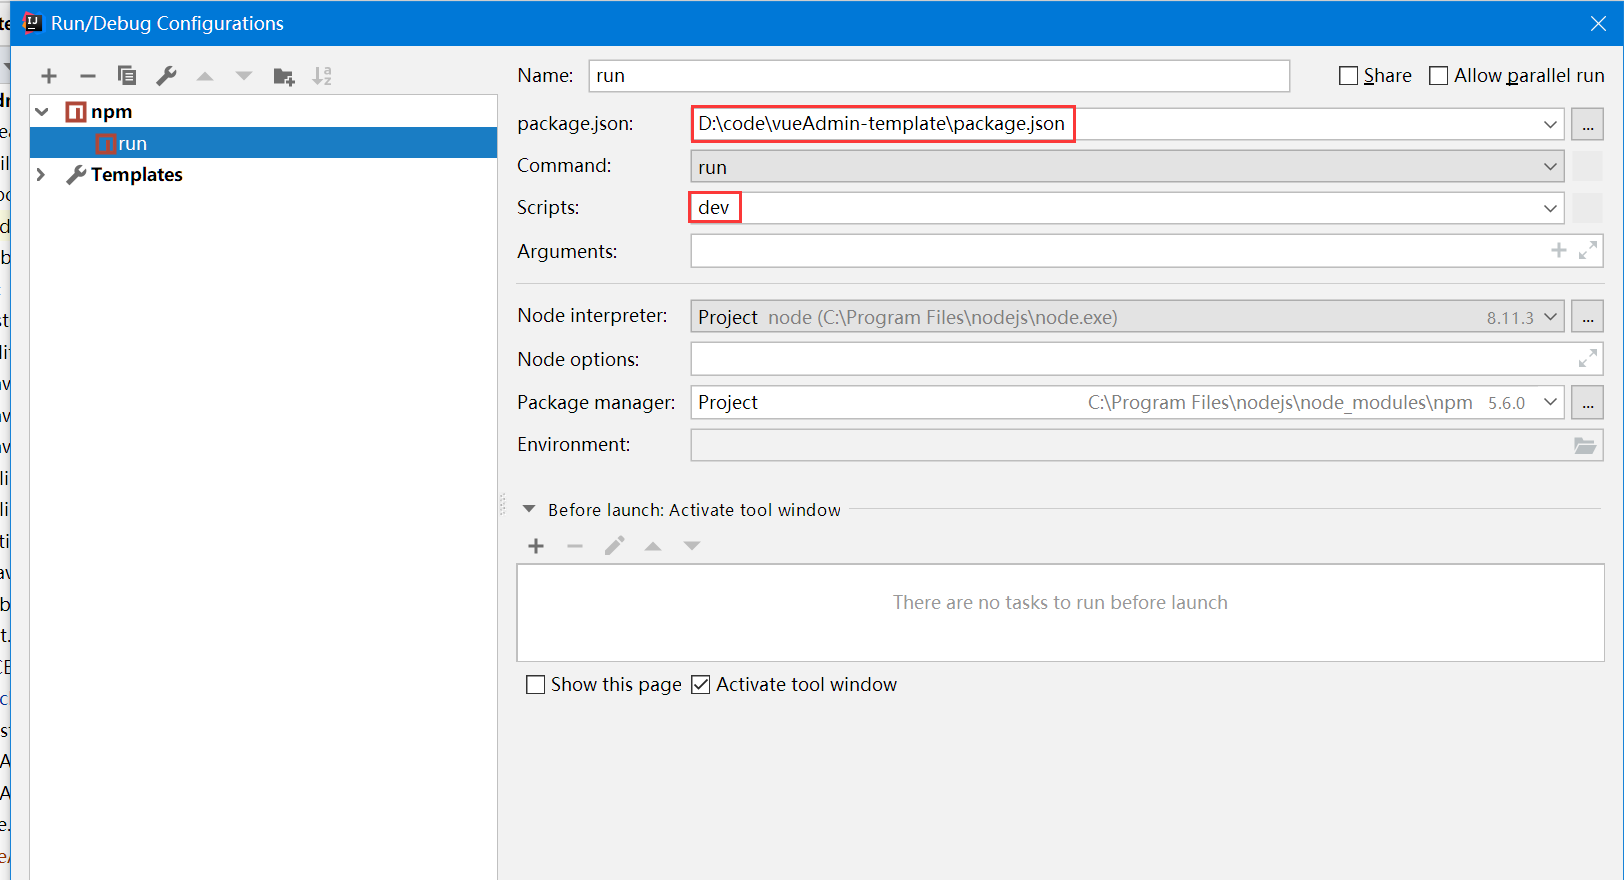
Task: Click the npm icon in the tree
Action: pos(76,112)
